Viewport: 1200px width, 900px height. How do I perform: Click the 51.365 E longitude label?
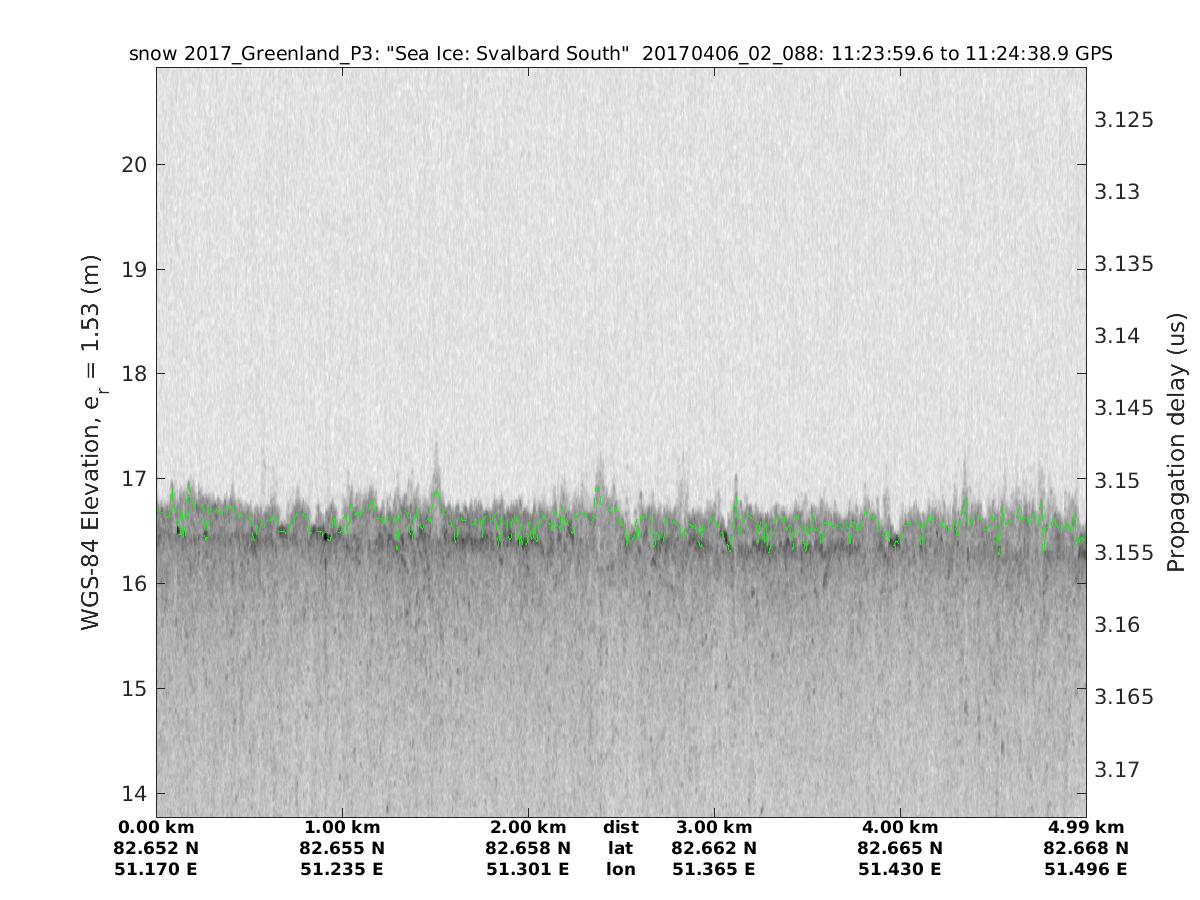pos(714,870)
